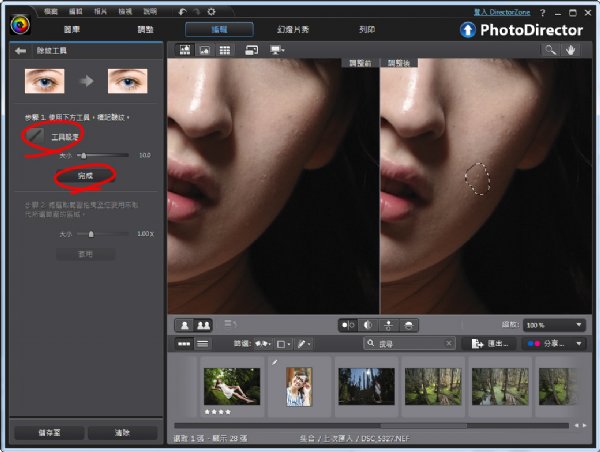Toggle the single-person view button
600x452 pixels.
(185, 325)
